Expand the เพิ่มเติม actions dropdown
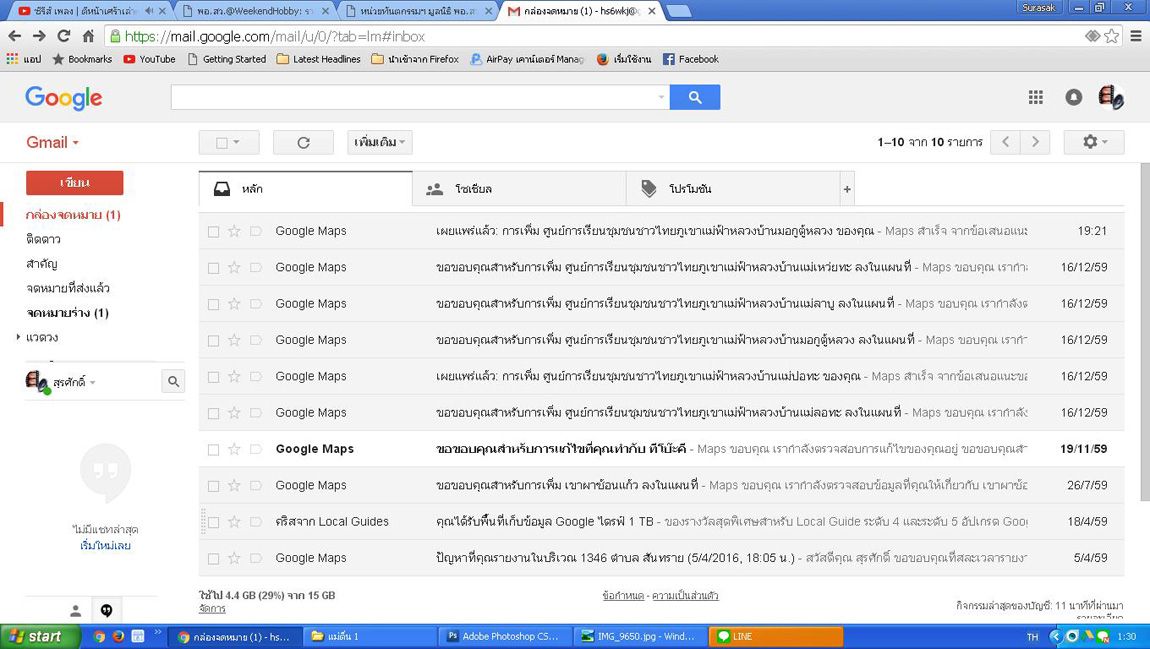The width and height of the screenshot is (1150, 649). pyautogui.click(x=380, y=143)
